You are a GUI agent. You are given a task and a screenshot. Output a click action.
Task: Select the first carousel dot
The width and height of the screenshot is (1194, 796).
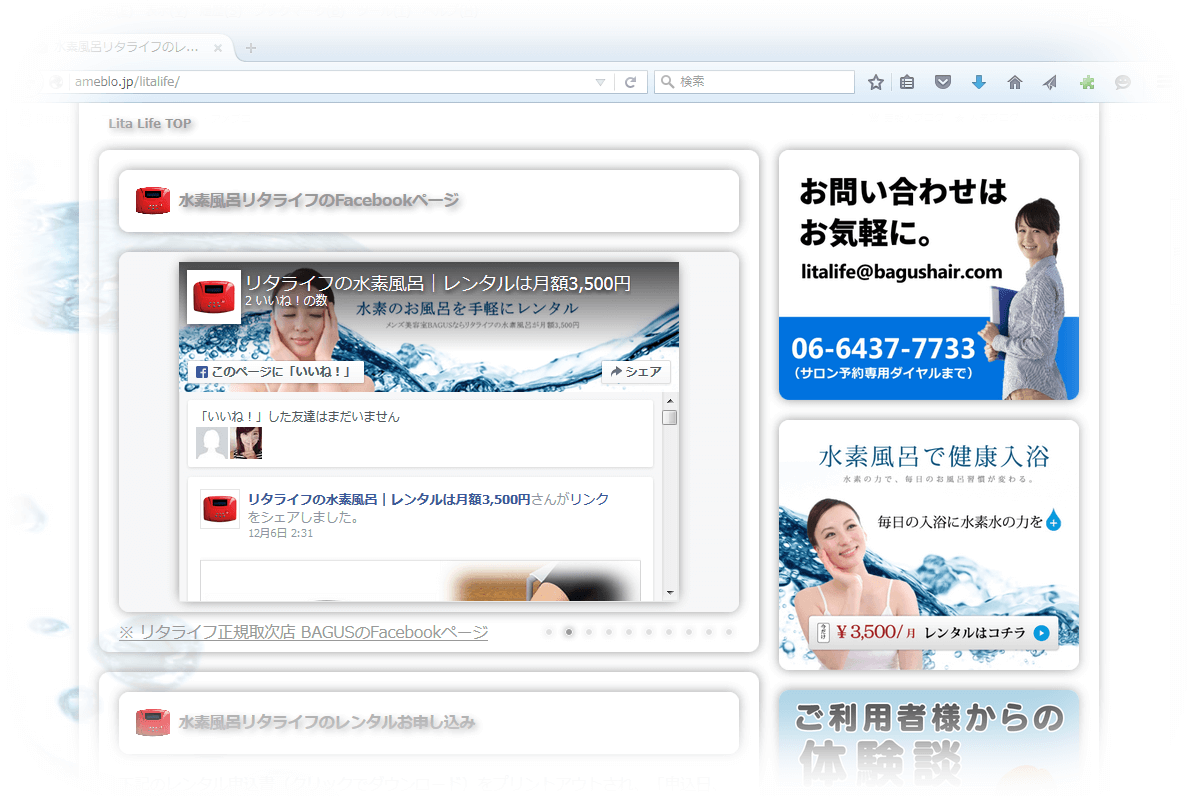tap(549, 631)
